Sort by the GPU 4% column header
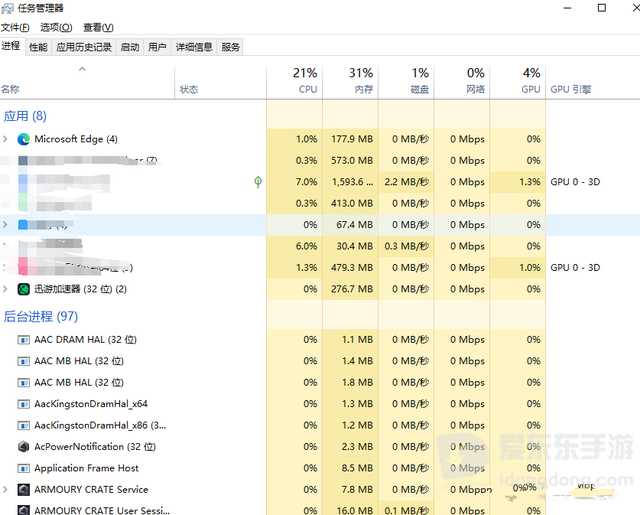 pos(518,82)
